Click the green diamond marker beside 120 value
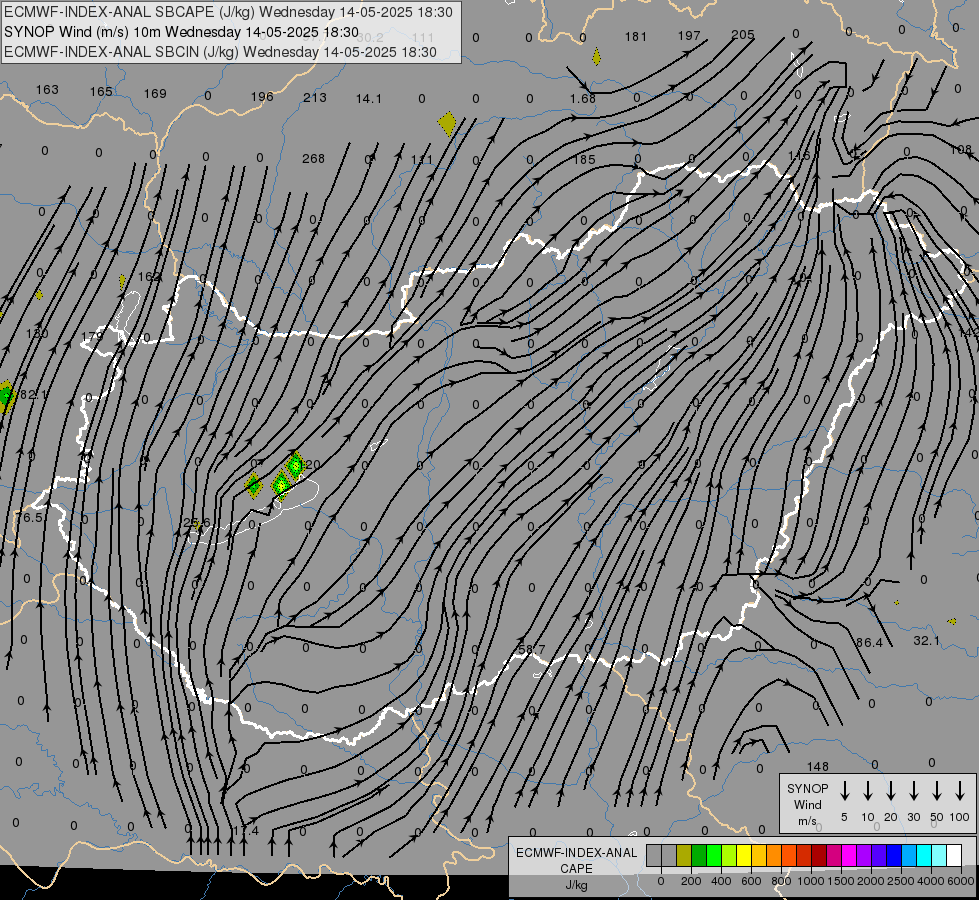 [x=295, y=465]
